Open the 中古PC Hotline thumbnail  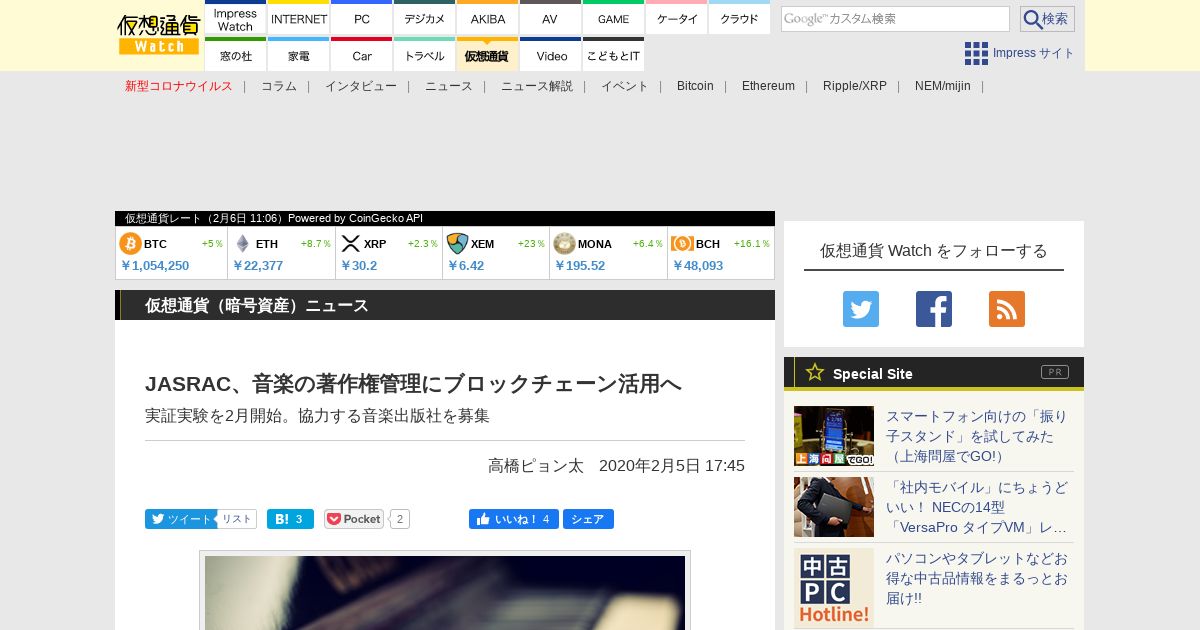pos(834,588)
